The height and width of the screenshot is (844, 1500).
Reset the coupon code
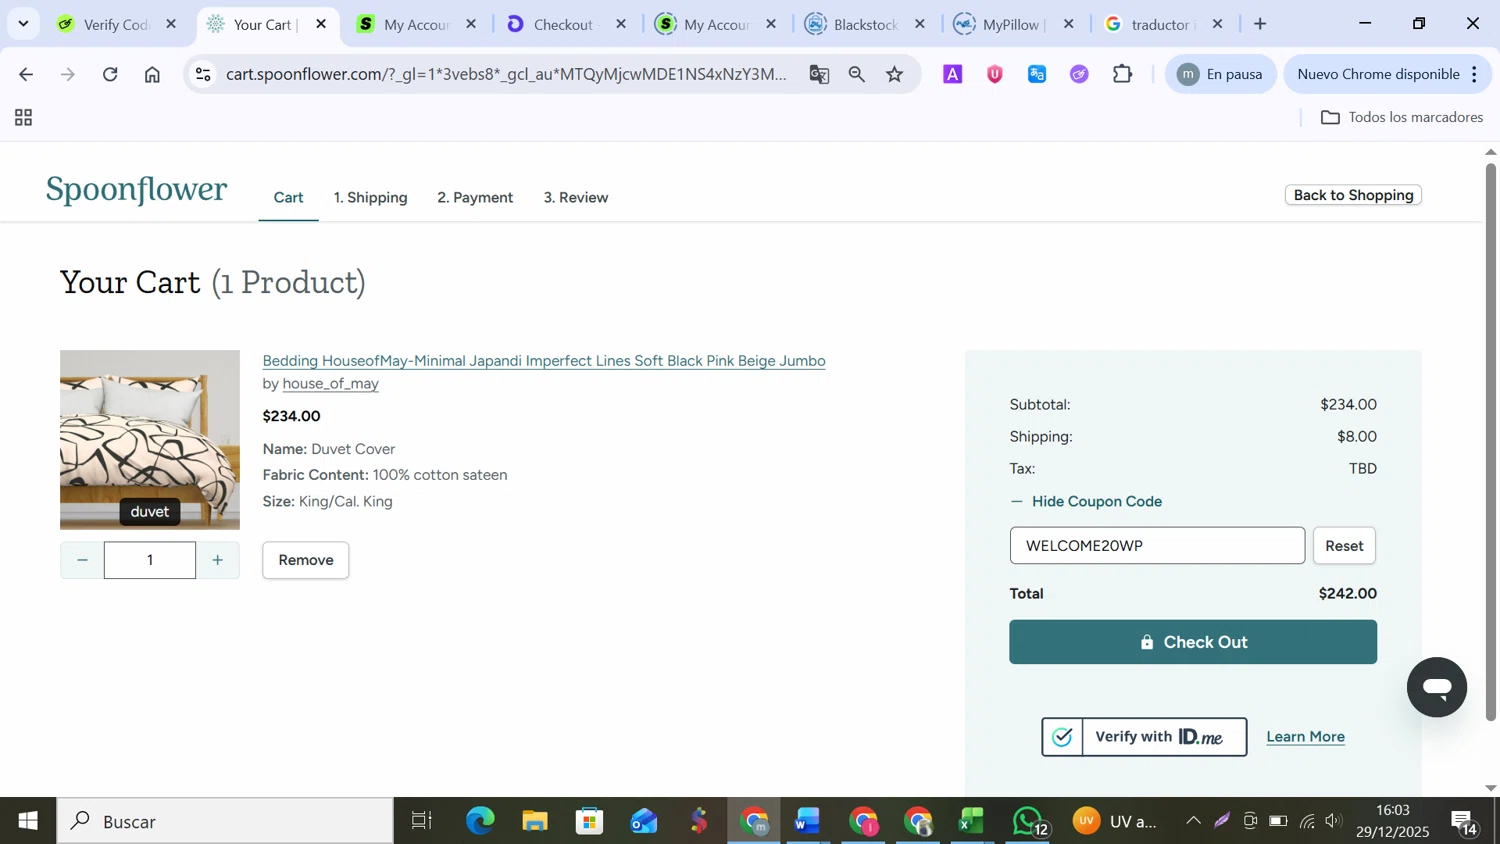click(x=1344, y=546)
